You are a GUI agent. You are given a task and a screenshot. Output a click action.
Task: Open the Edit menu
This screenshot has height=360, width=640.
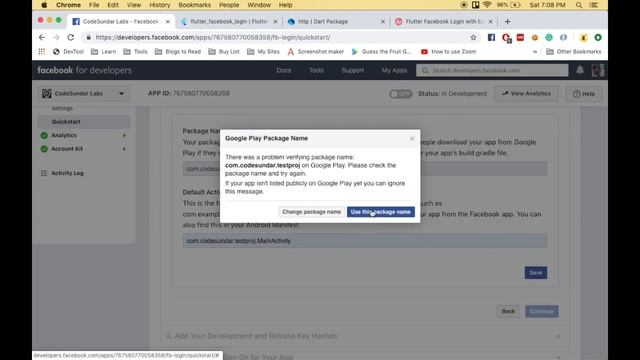113,5
